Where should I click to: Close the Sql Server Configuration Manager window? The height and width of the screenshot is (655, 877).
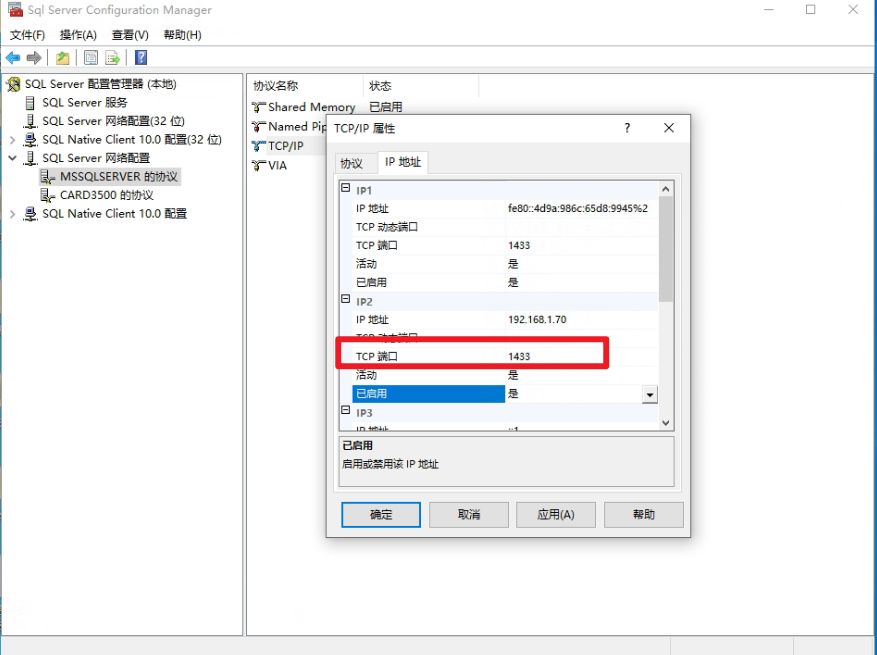pos(853,10)
